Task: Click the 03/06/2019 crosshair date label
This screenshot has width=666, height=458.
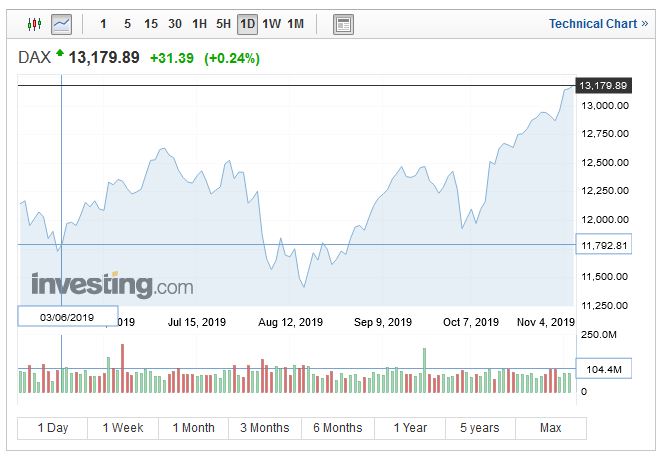Action: pos(68,317)
